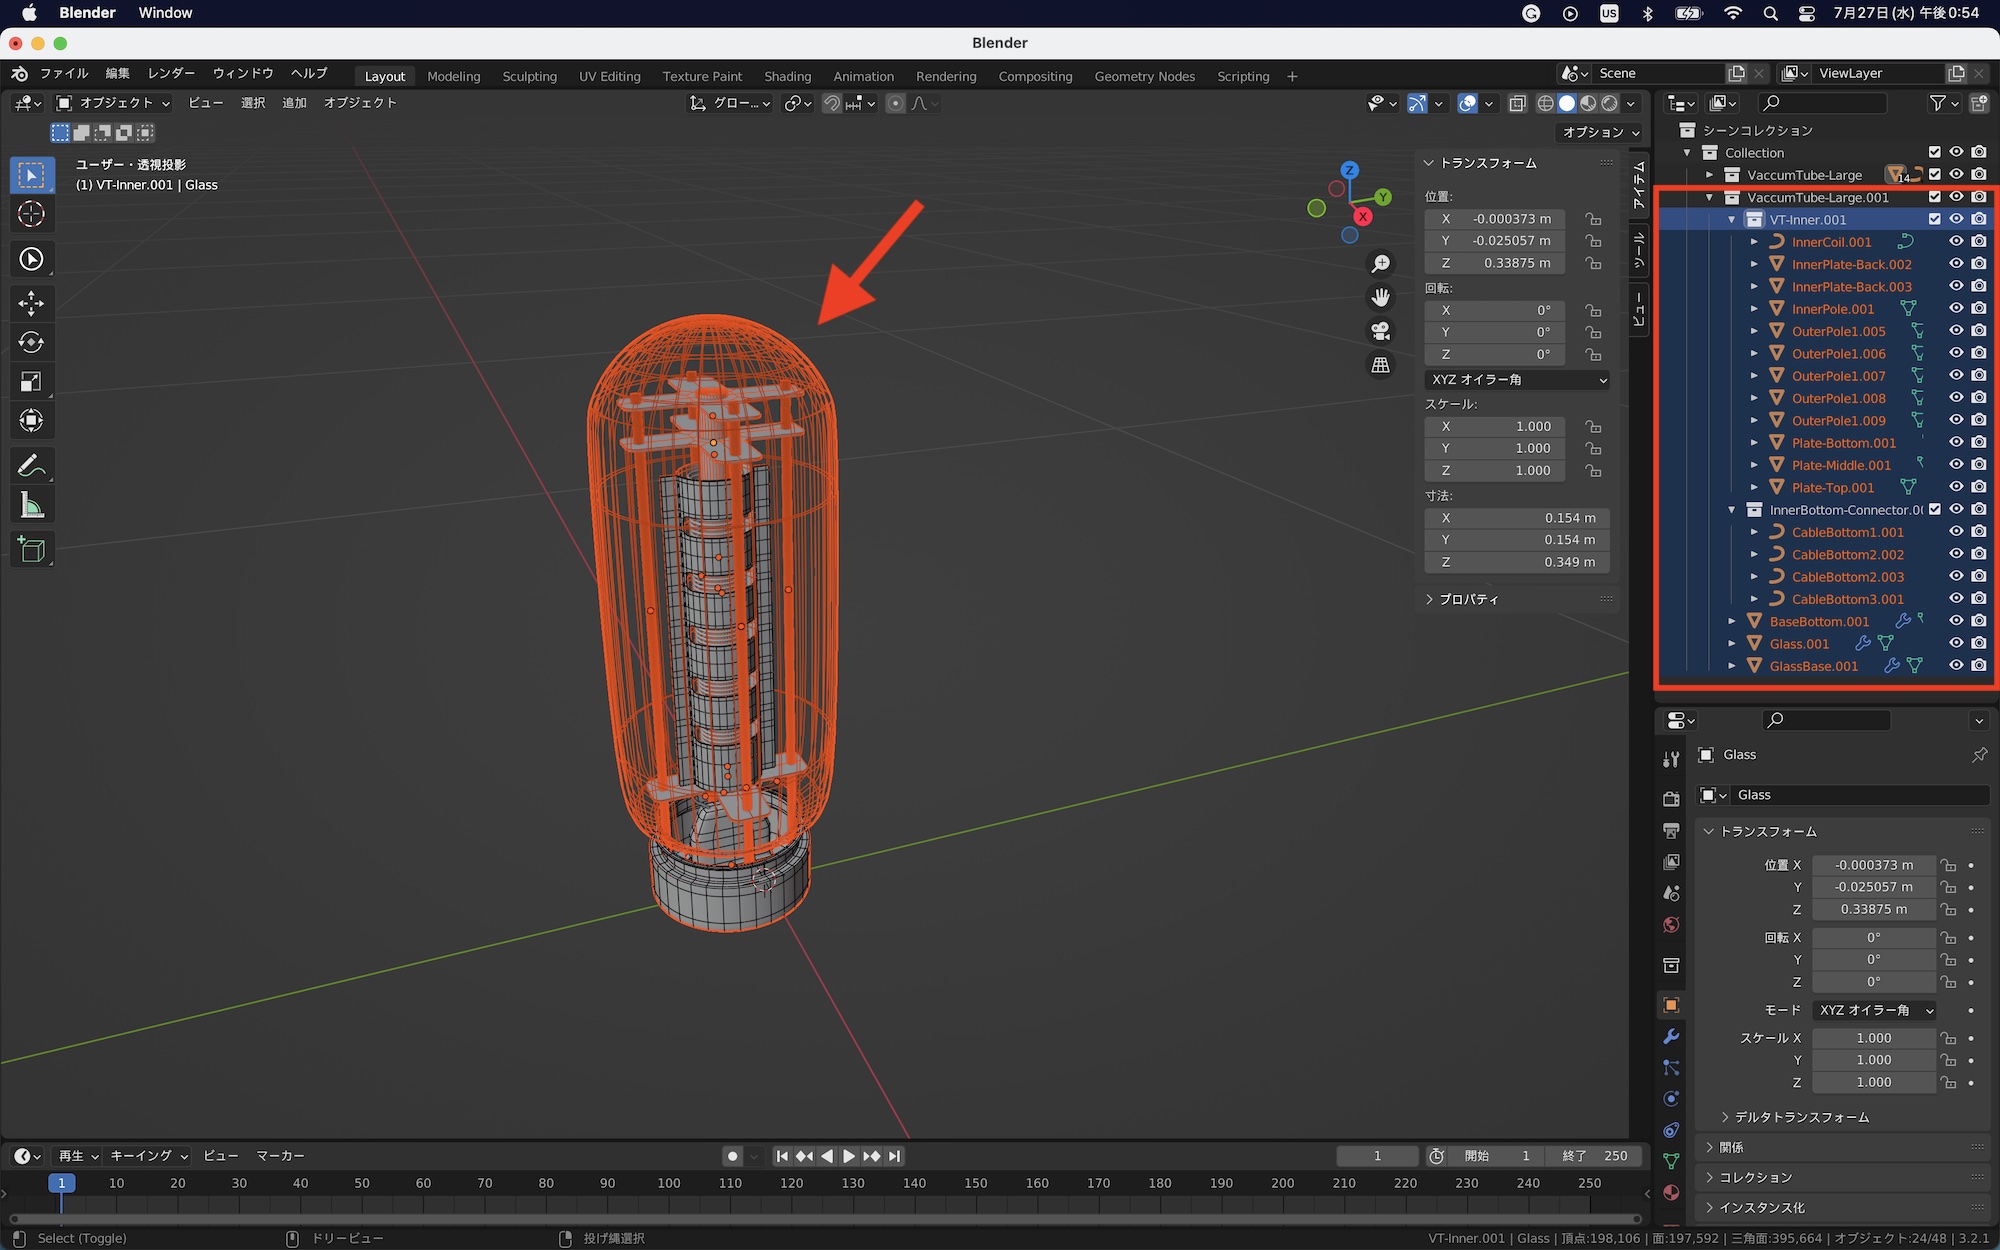This screenshot has height=1250, width=2000.
Task: Select the Move tool in toolbar
Action: pyautogui.click(x=31, y=303)
